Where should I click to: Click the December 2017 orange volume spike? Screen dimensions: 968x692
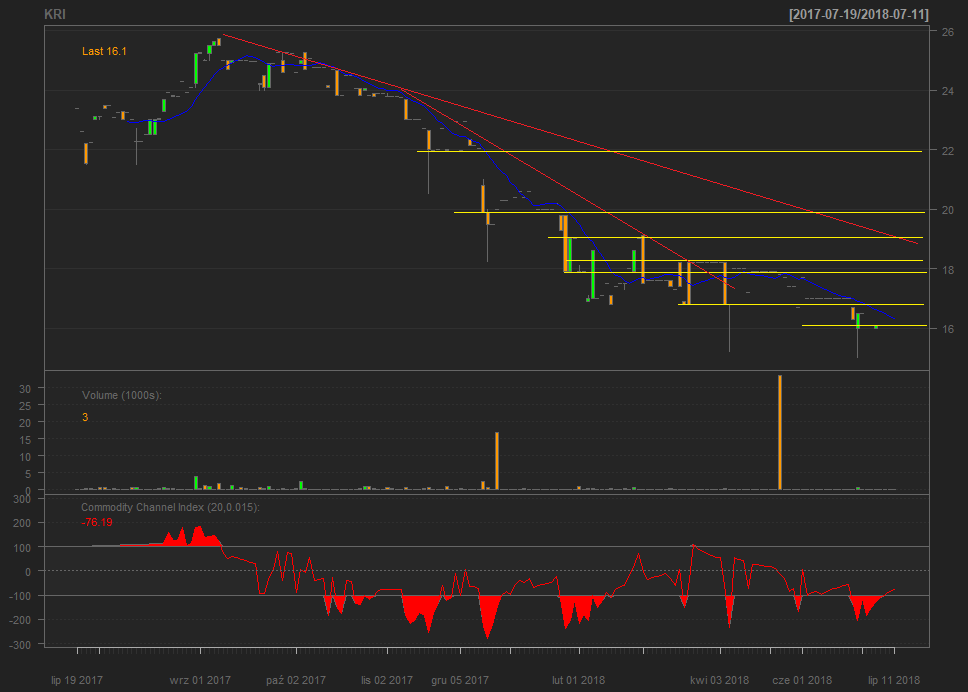[x=497, y=461]
